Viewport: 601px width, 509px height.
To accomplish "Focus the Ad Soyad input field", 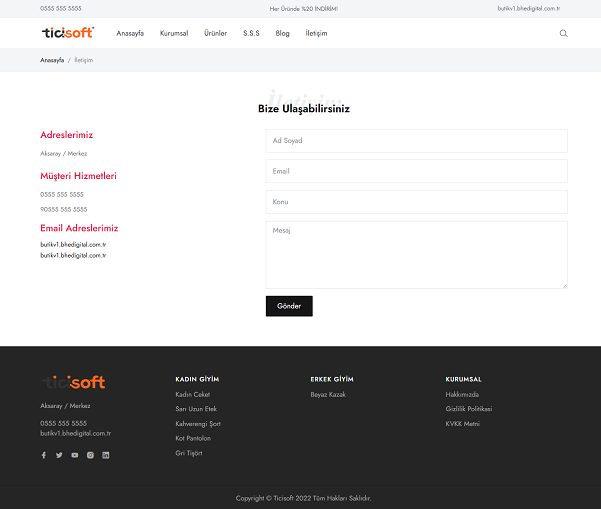I will point(416,141).
